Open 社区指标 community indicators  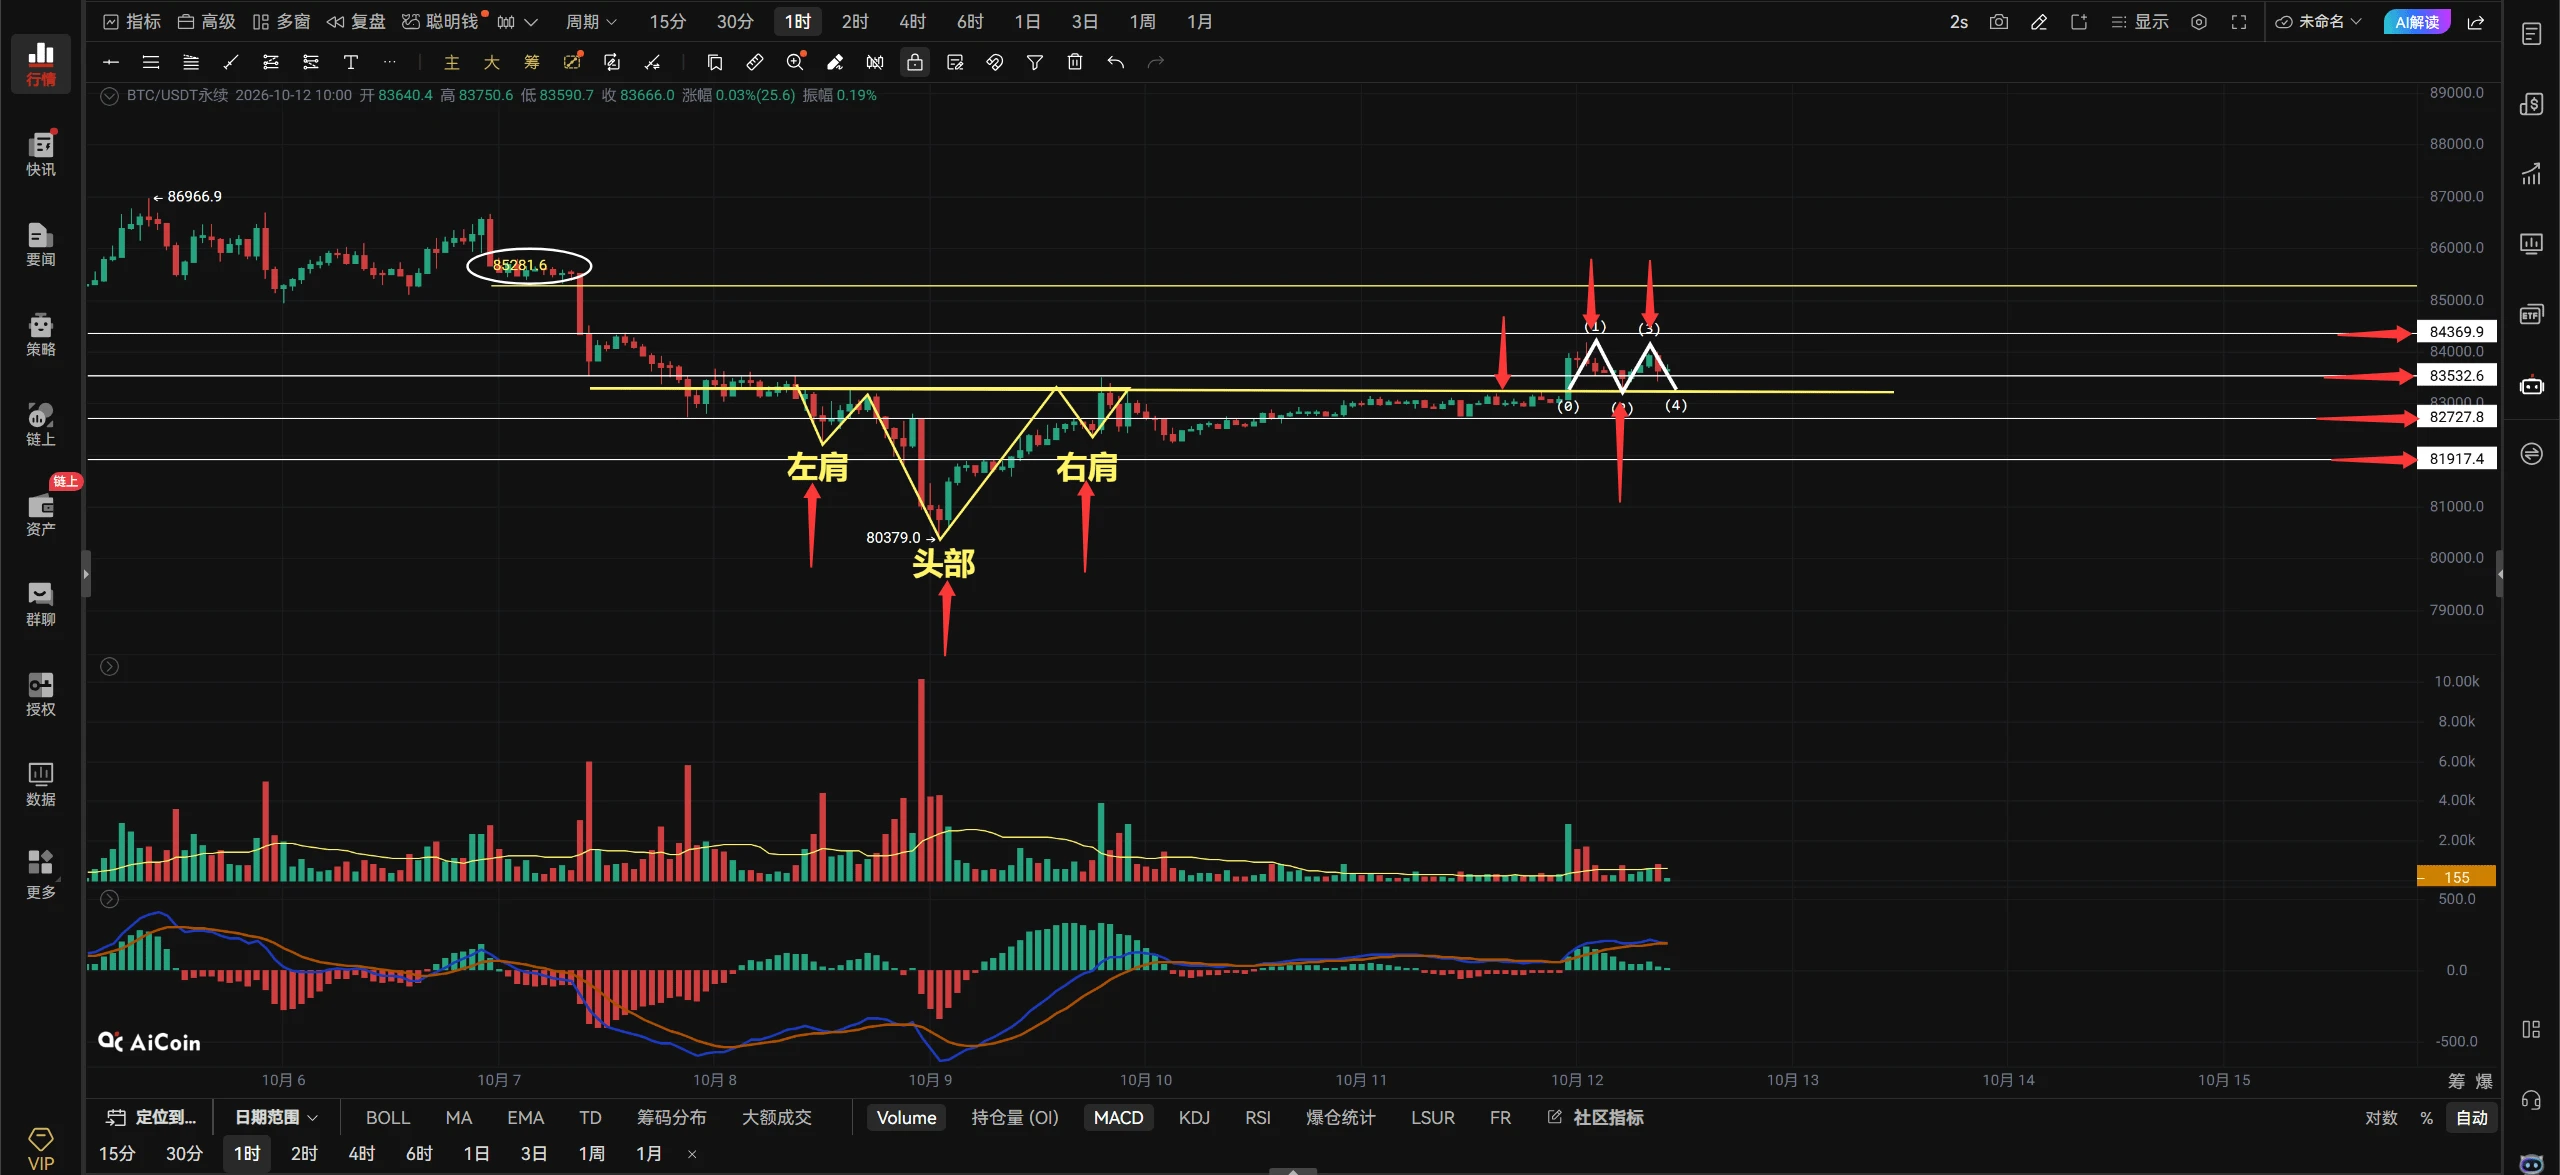coord(1595,1117)
